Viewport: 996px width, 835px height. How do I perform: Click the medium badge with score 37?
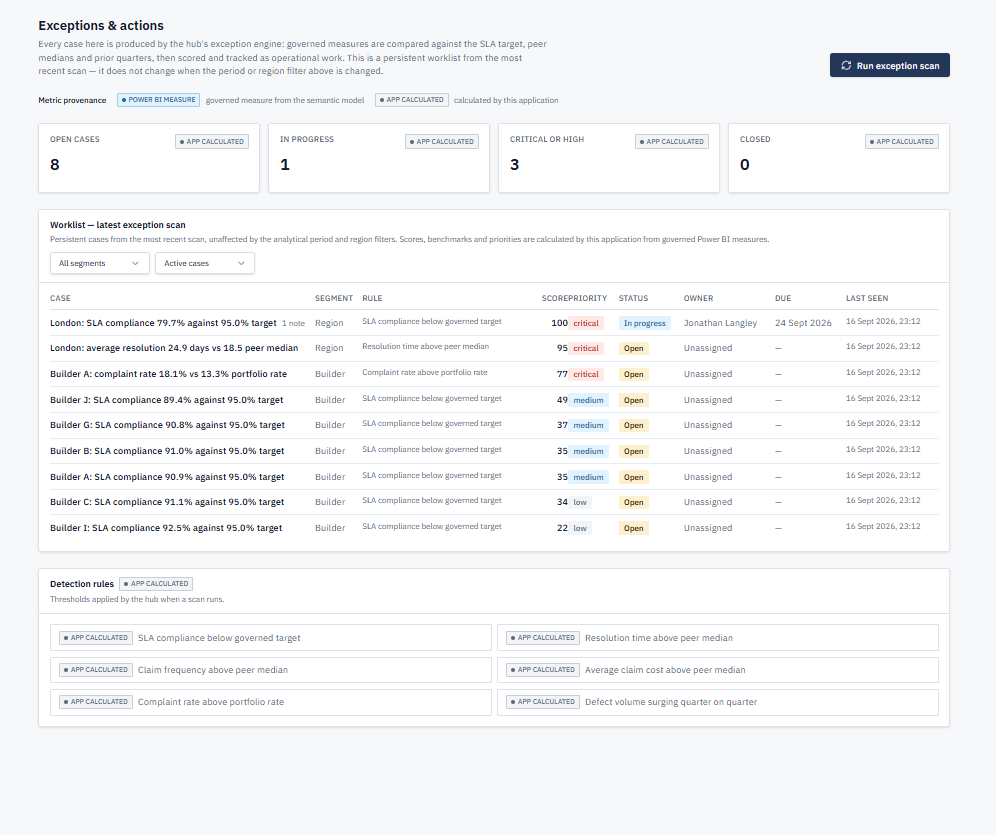pos(588,425)
